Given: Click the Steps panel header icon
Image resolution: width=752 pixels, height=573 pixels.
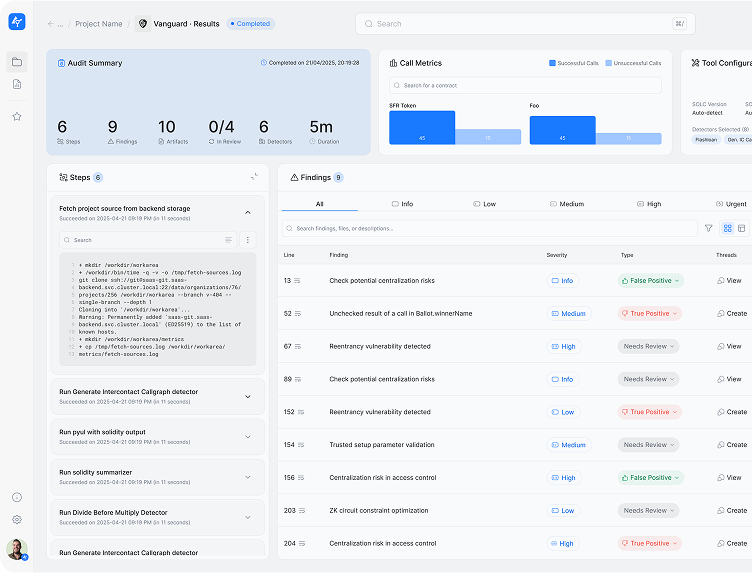Looking at the screenshot, I should coord(63,177).
